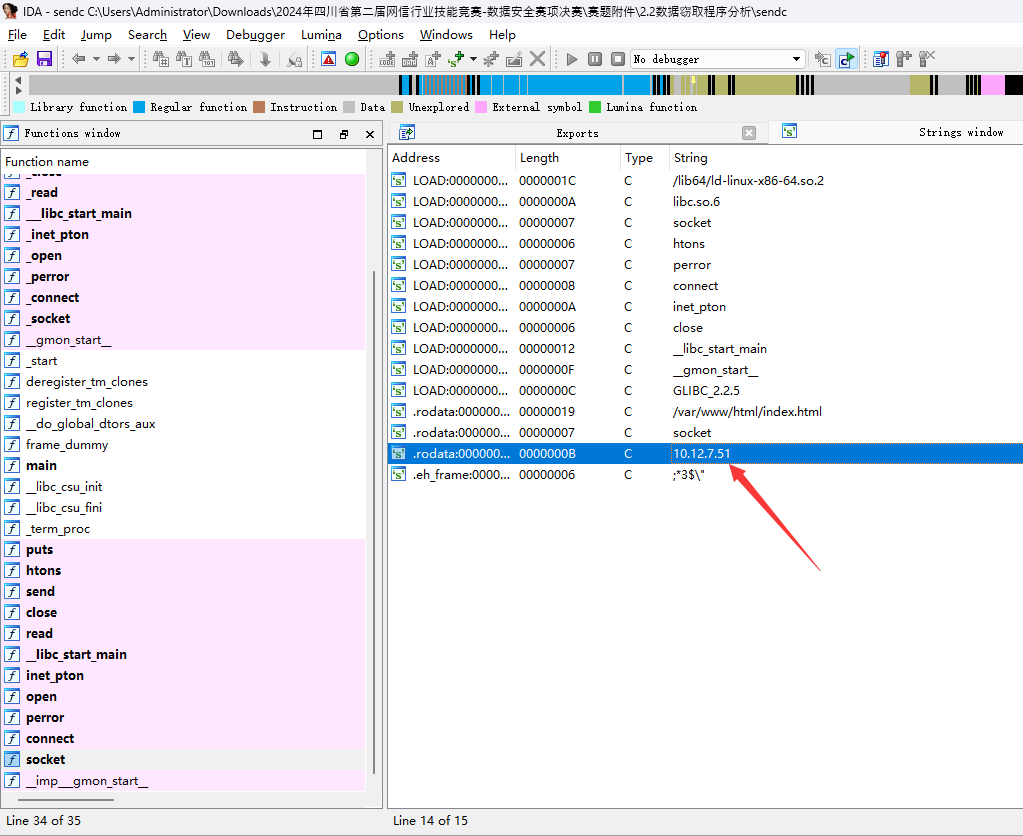Click the Open file toolbar icon
Image resolution: width=1023 pixels, height=836 pixels.
(x=21, y=59)
